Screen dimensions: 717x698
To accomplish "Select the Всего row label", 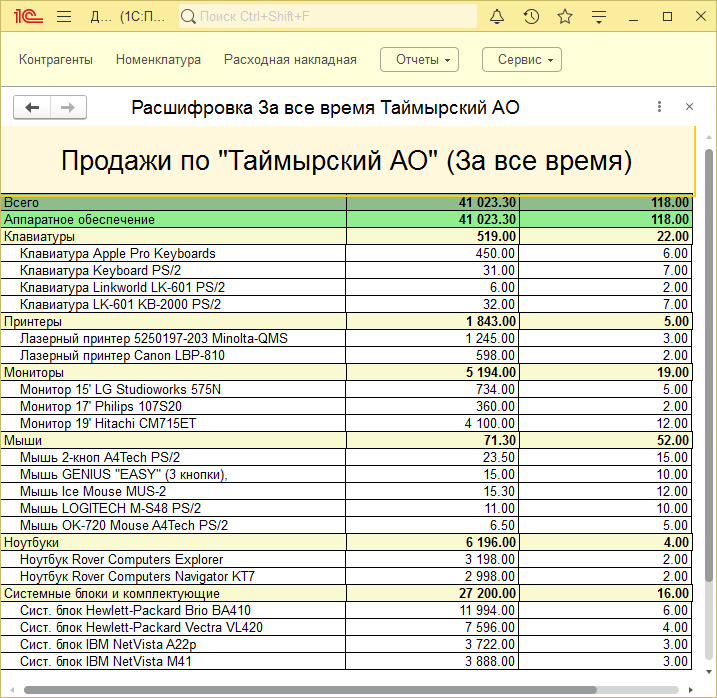I will click(21, 202).
